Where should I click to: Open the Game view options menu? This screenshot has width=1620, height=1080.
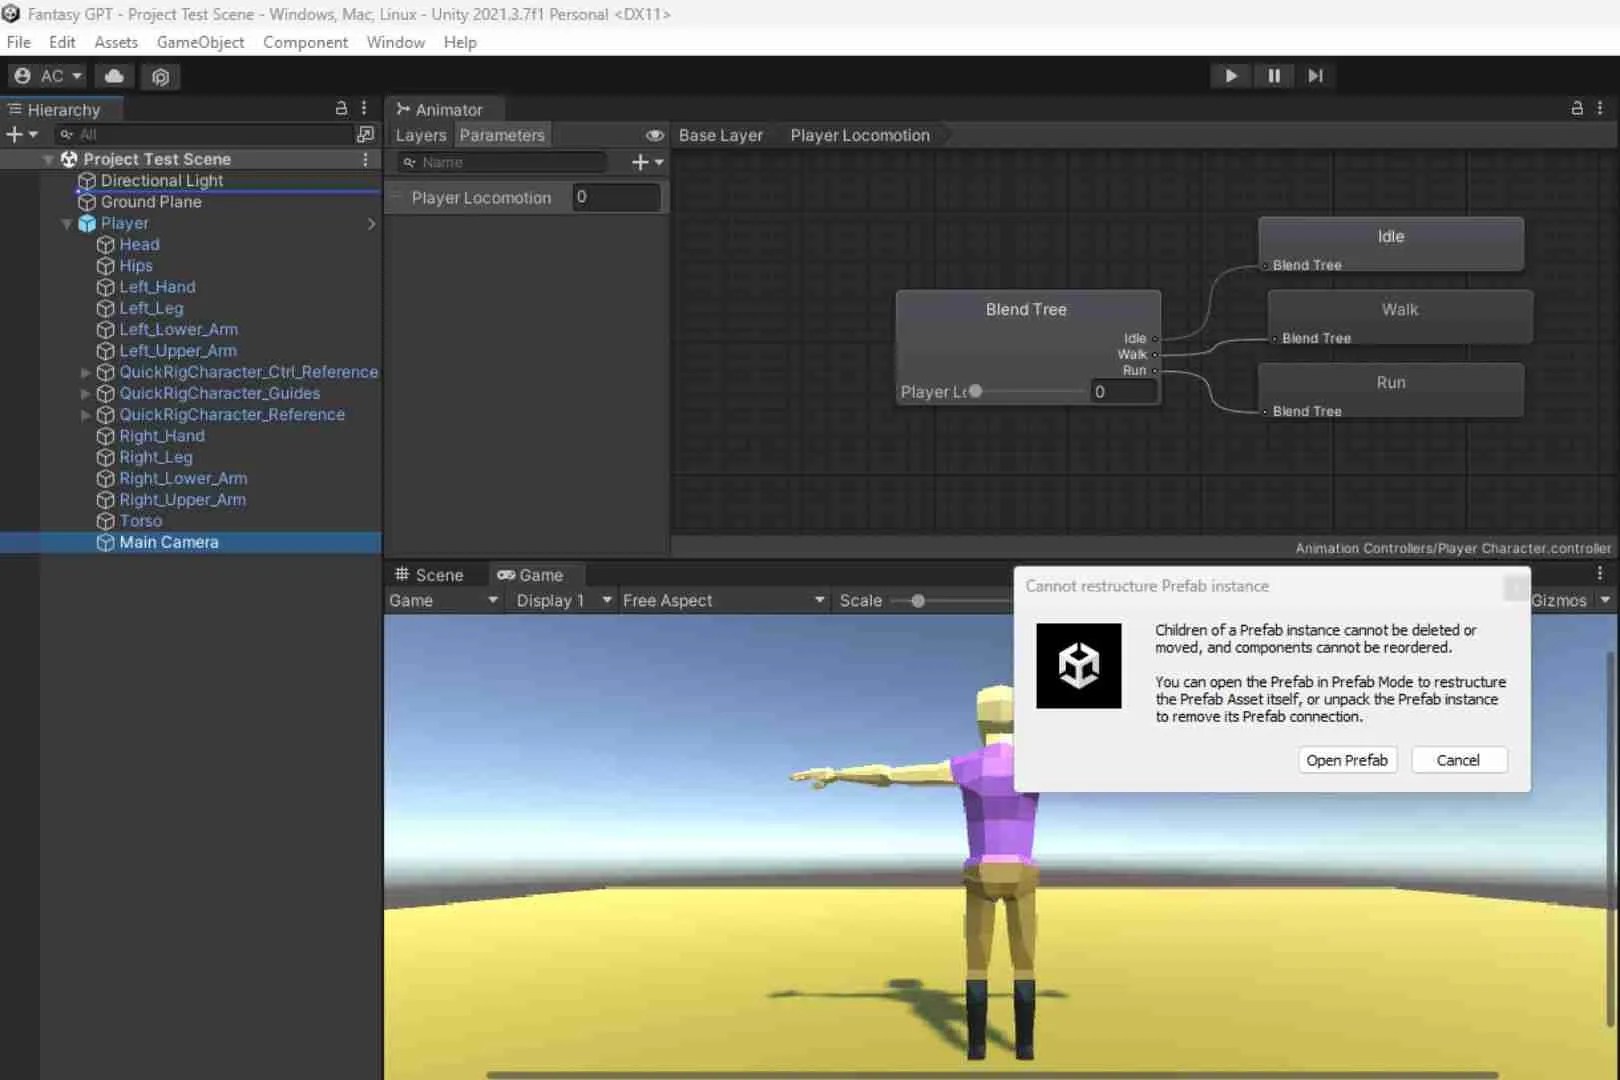pyautogui.click(x=1600, y=573)
